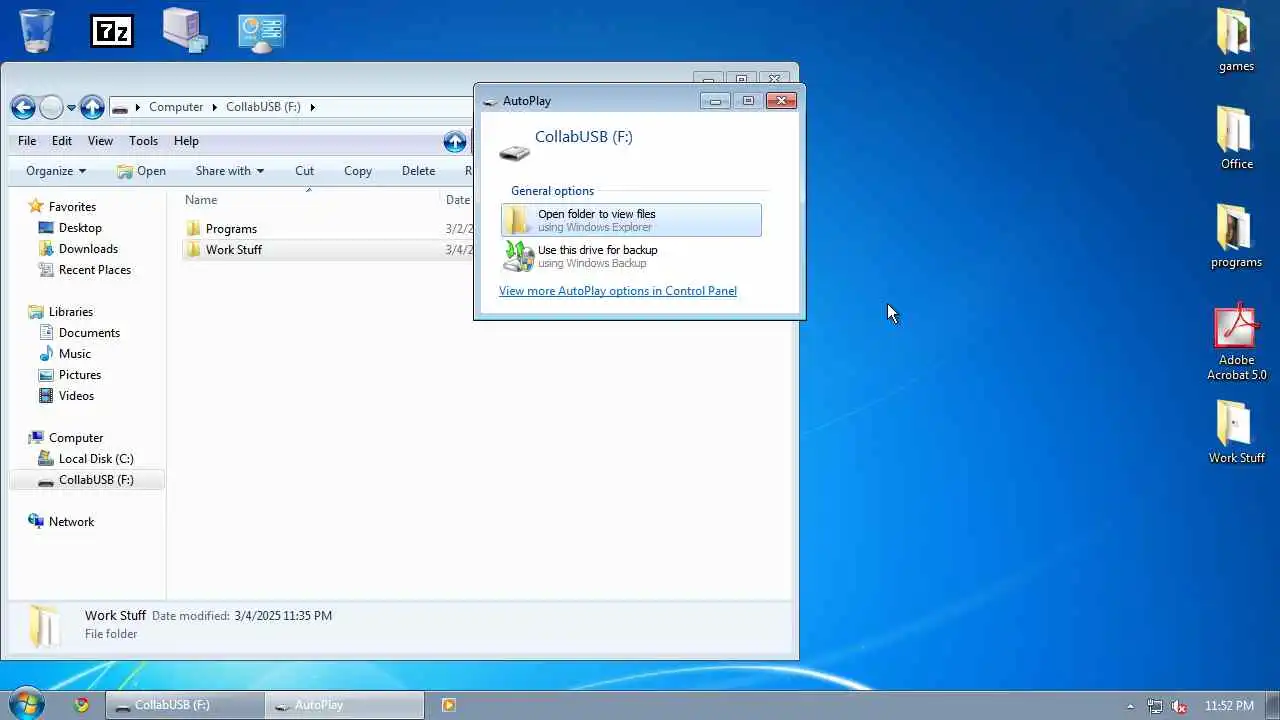Choose Use this drive for backup
The width and height of the screenshot is (1280, 720).
click(x=631, y=256)
